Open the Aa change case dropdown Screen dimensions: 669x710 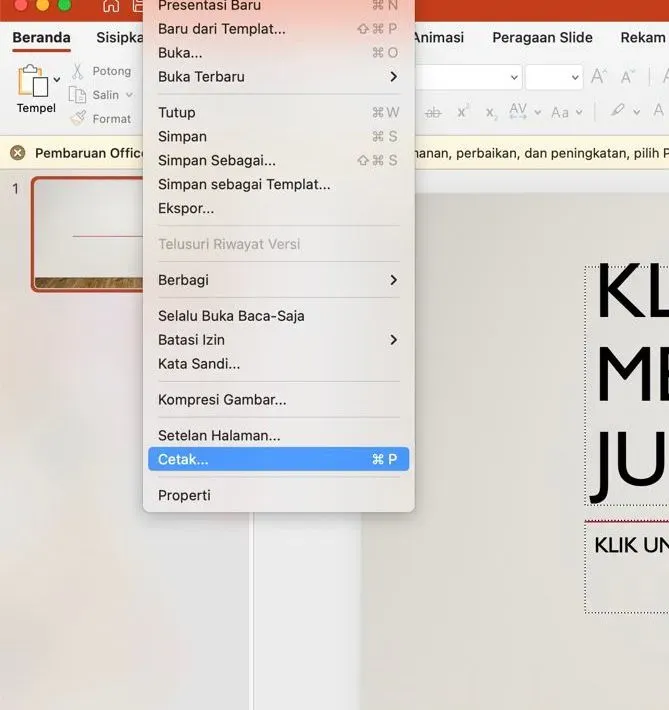[x=566, y=112]
